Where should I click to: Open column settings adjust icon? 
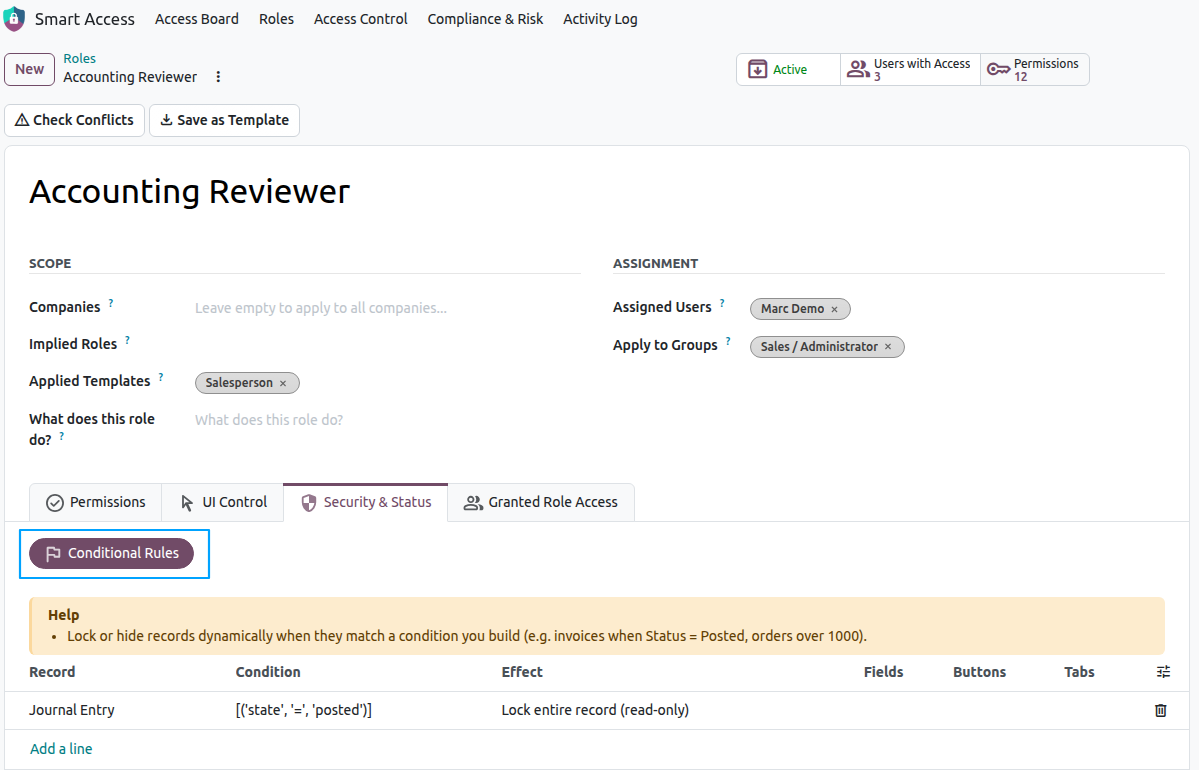(x=1163, y=672)
